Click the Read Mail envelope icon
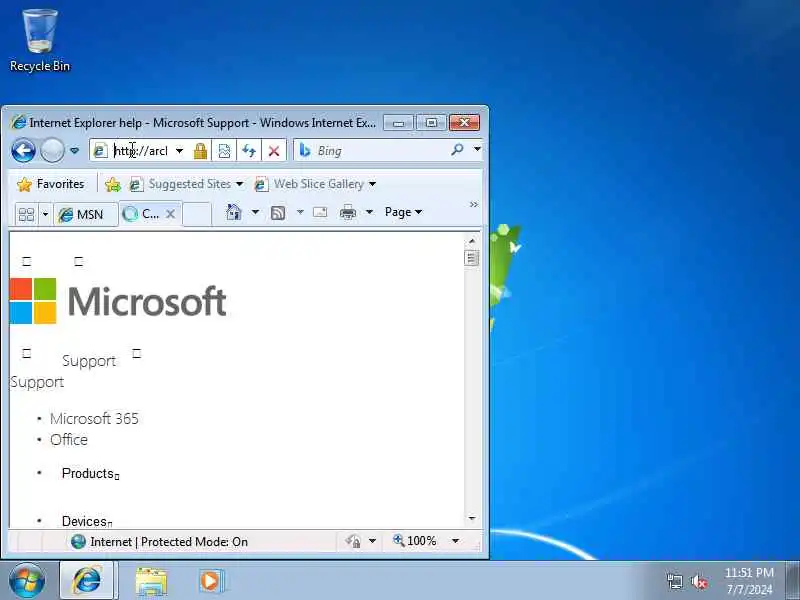800x600 pixels. click(320, 212)
